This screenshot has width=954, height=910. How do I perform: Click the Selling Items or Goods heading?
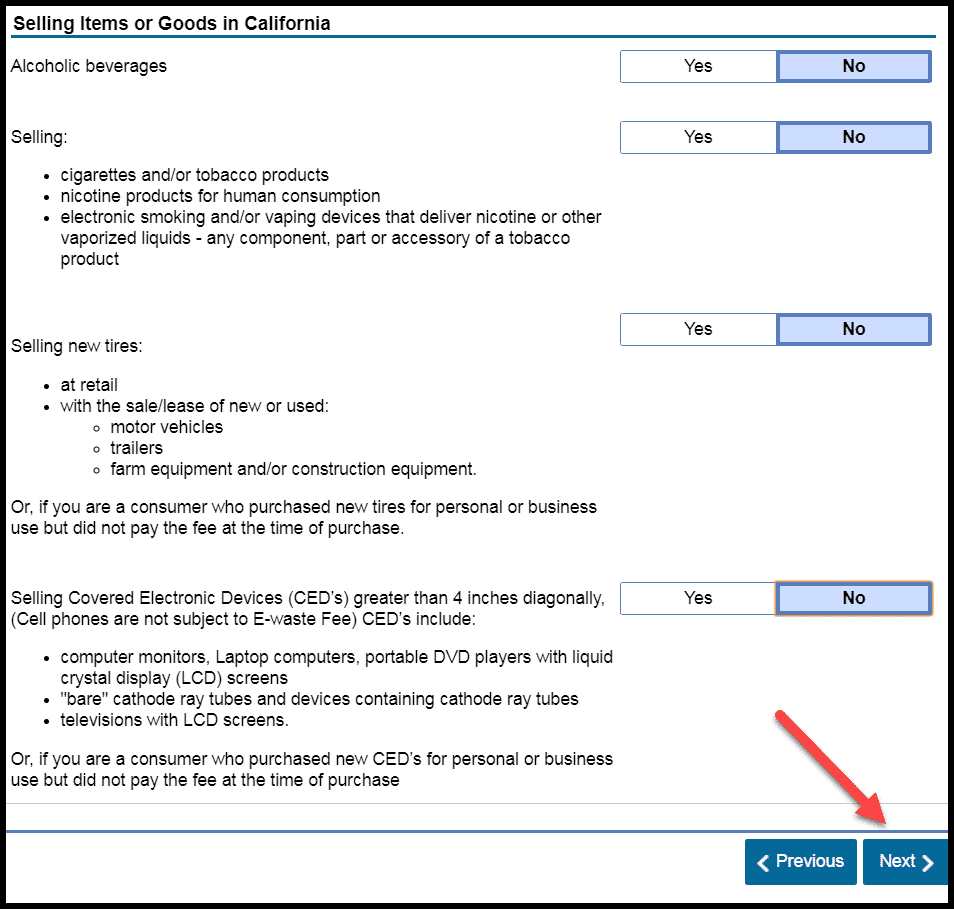[x=171, y=23]
